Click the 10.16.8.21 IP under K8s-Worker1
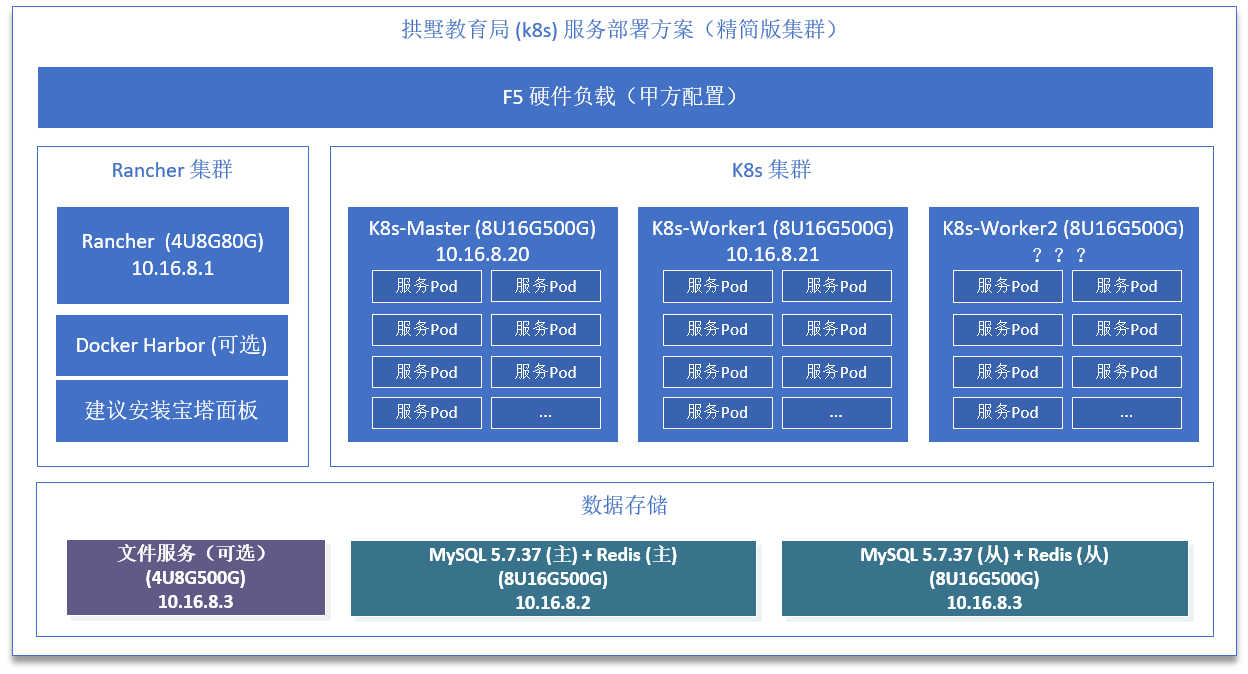The width and height of the screenshot is (1248, 674). pyautogui.click(x=772, y=254)
